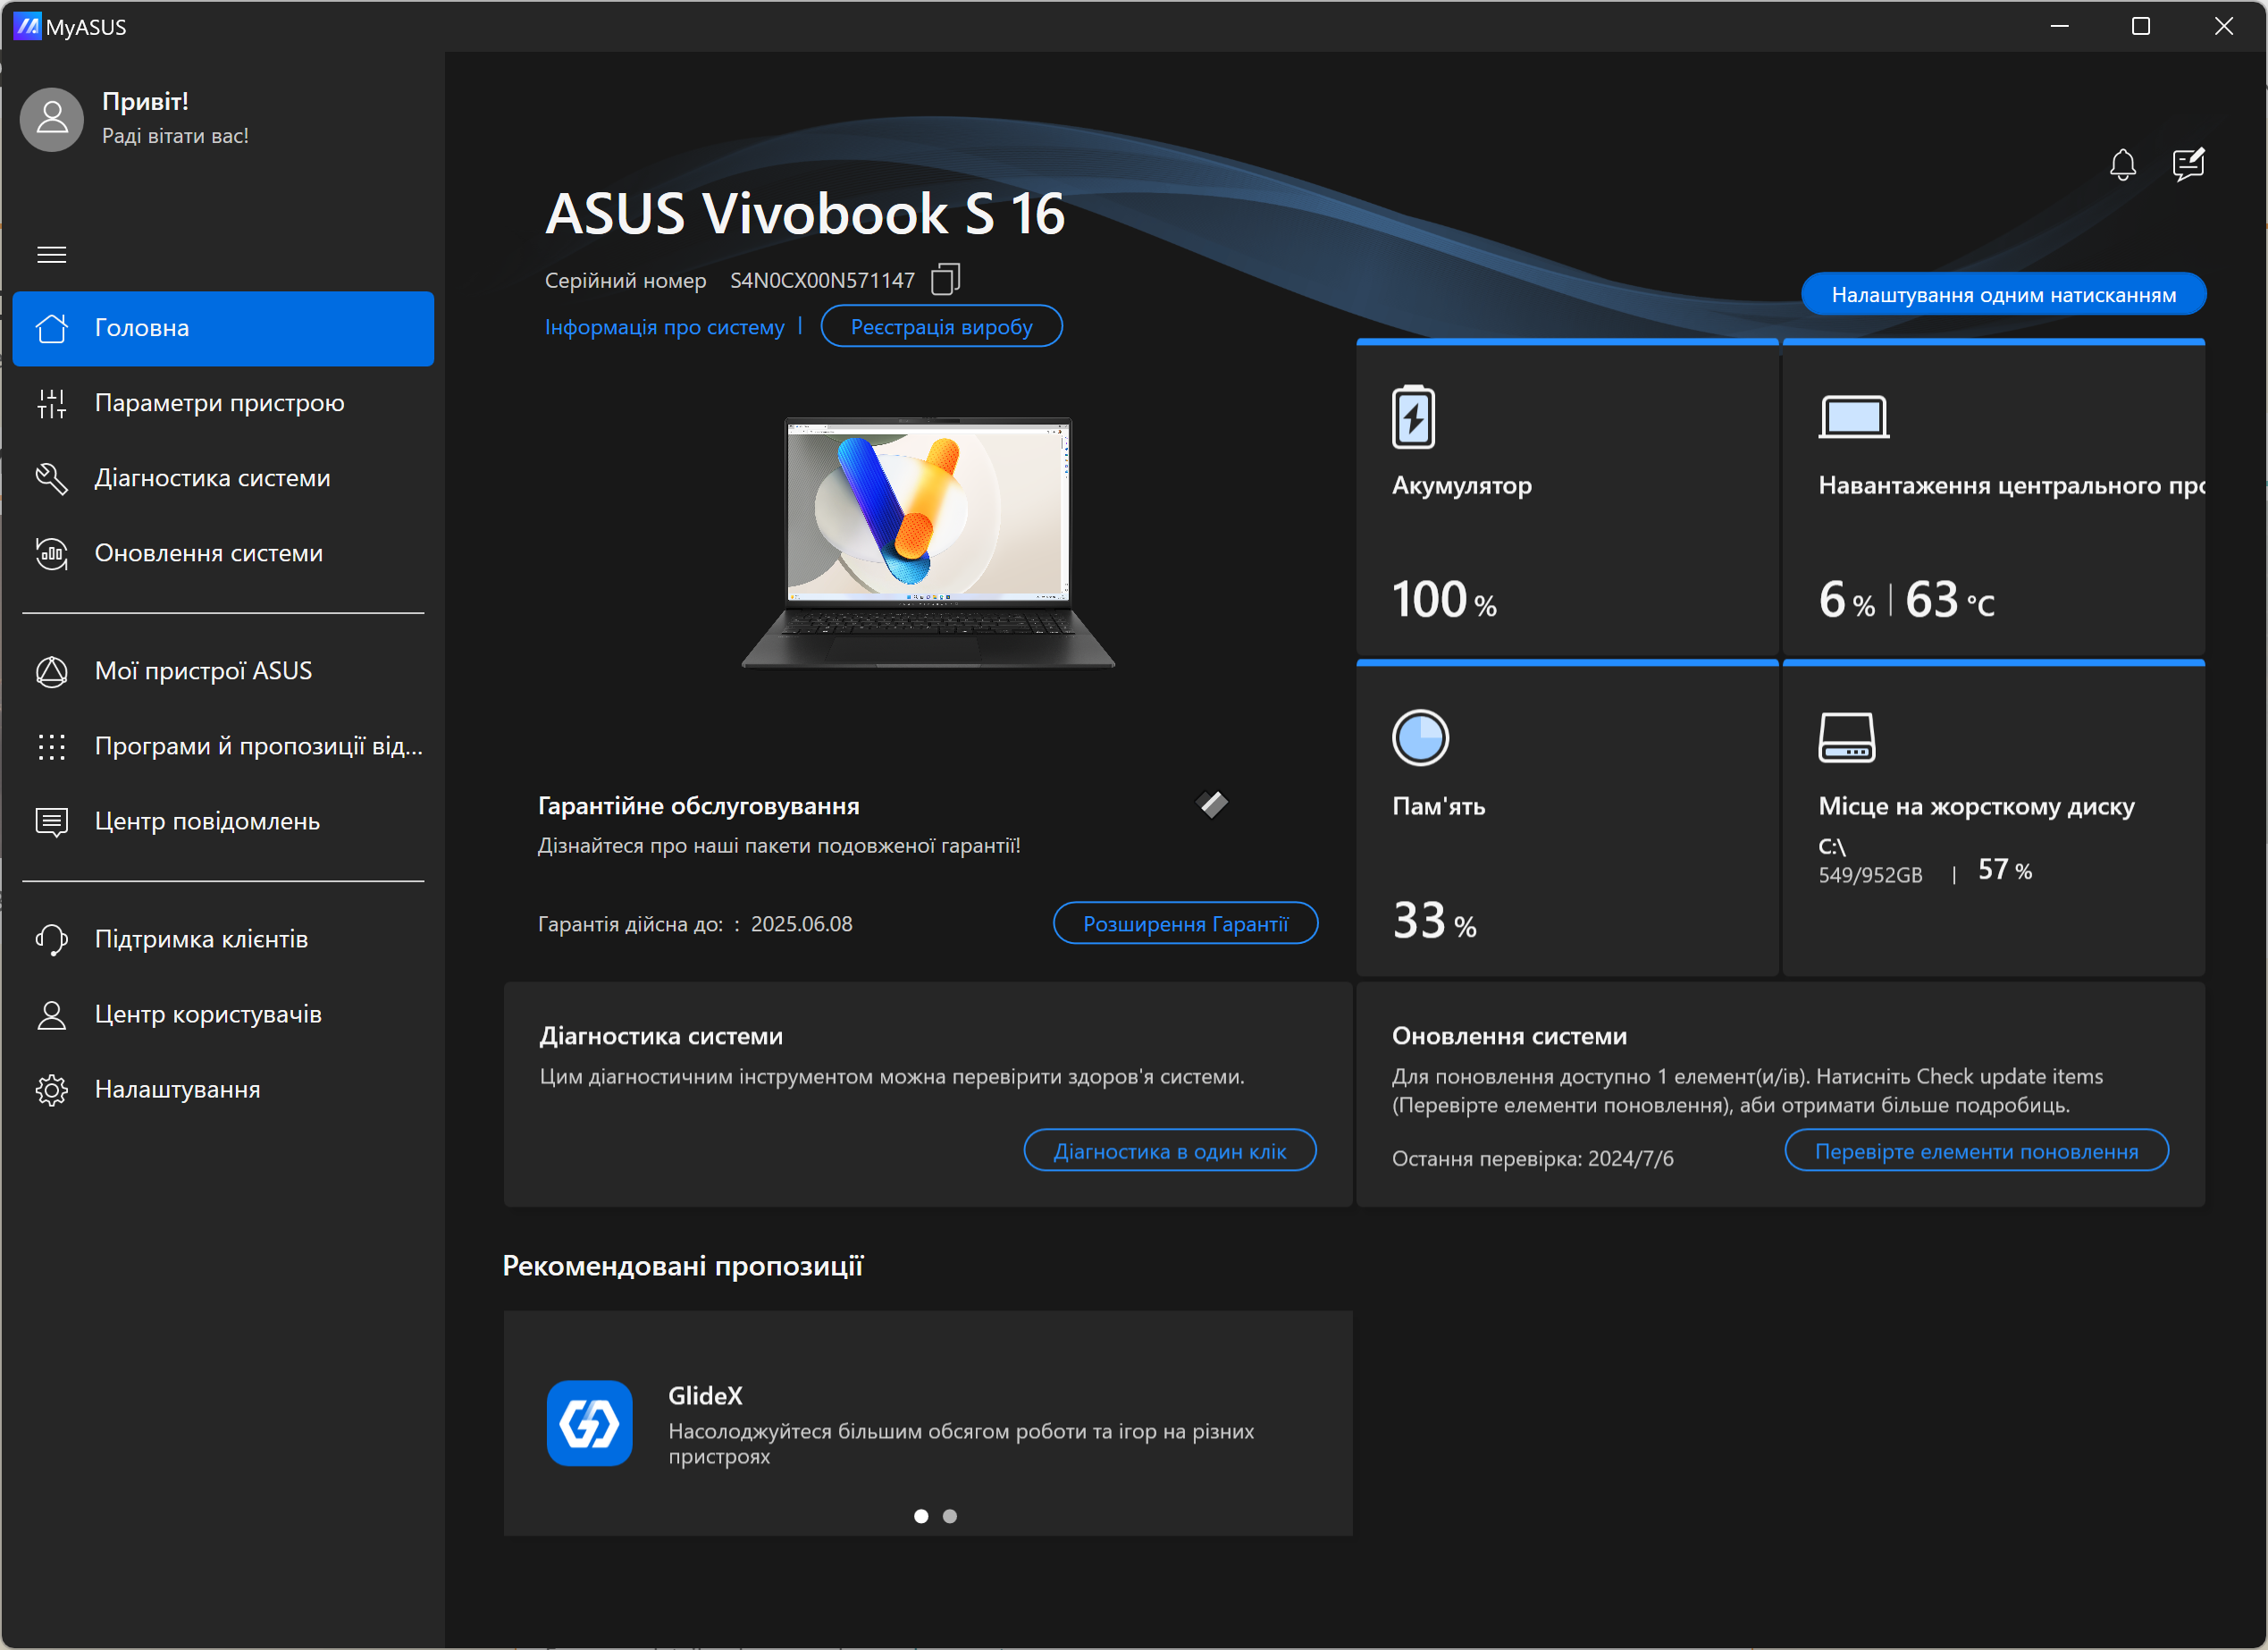
Task: Click CPU temperature 63 °C value
Action: point(1949,600)
